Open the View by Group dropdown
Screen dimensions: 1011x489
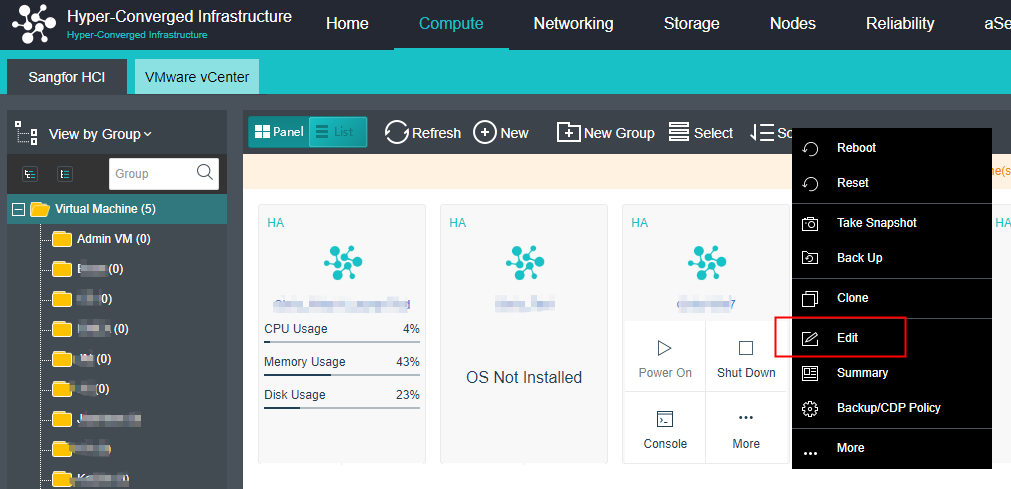click(x=100, y=134)
